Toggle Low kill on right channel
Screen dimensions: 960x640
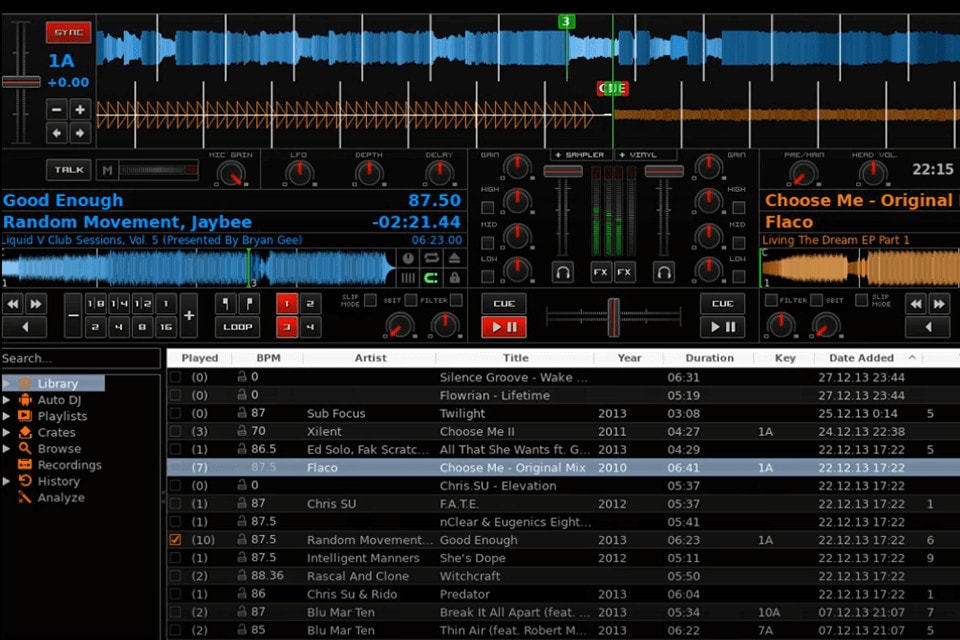(x=739, y=277)
